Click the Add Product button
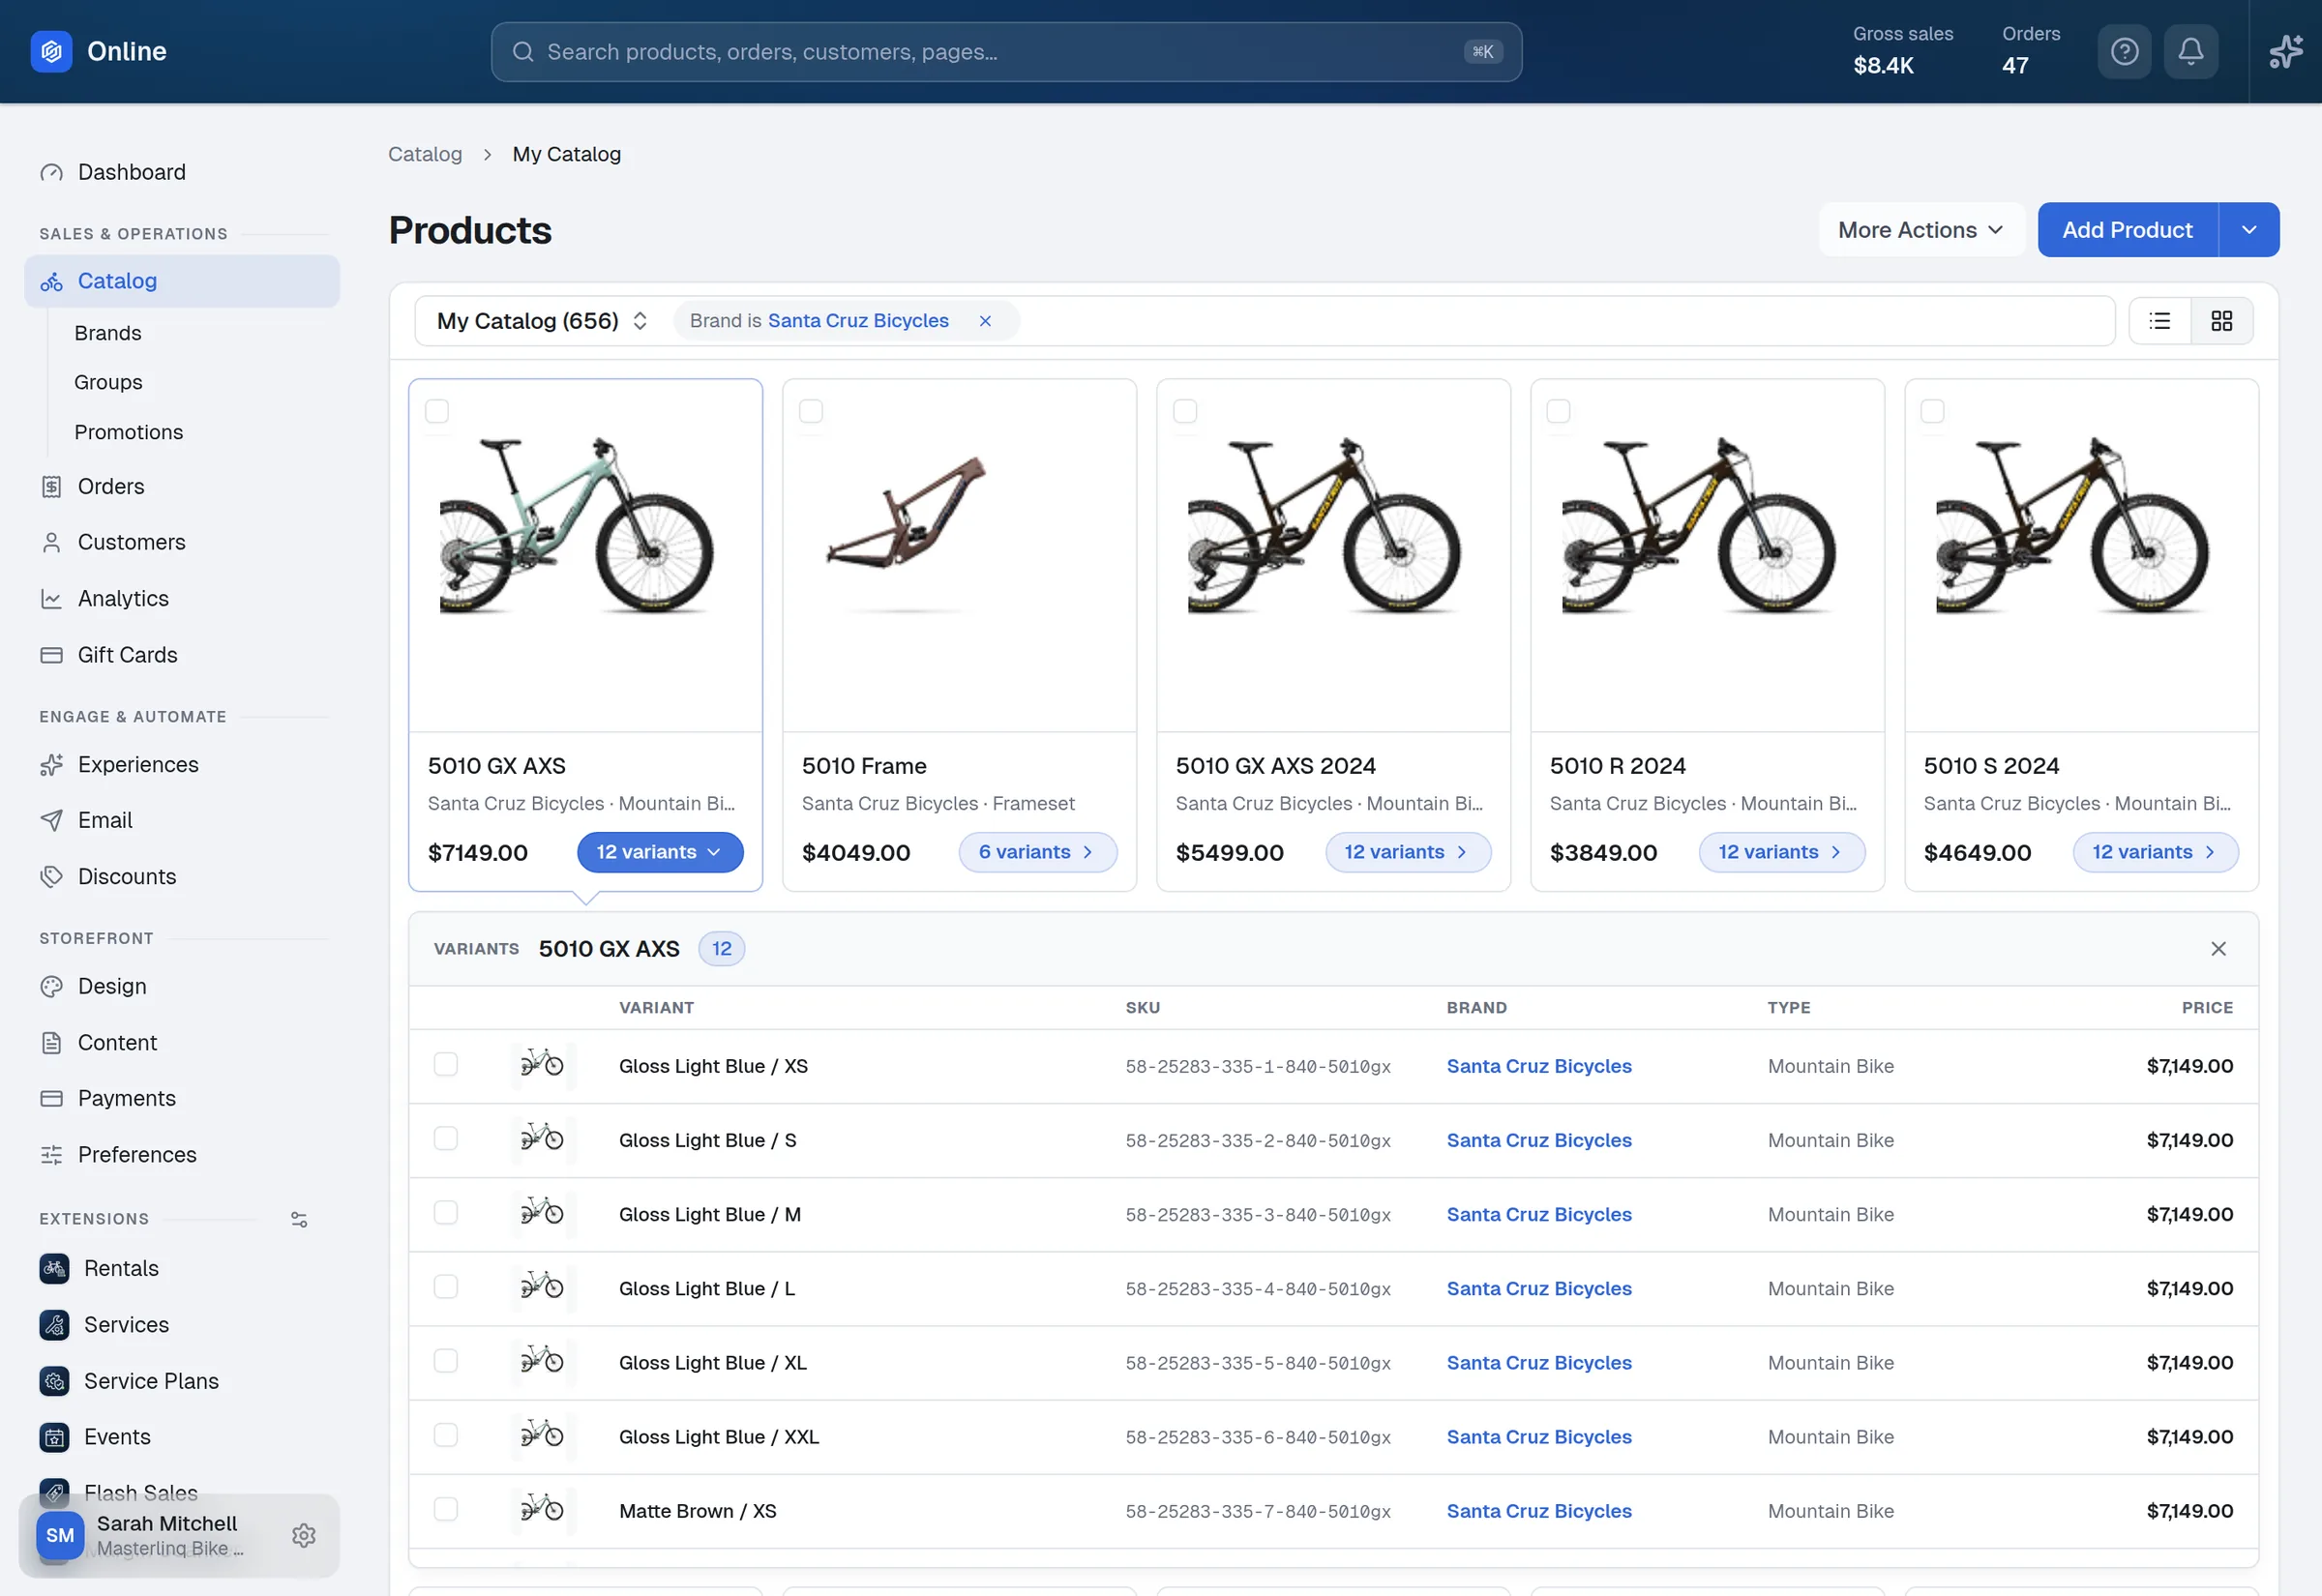Screen dimensions: 2322x1596 2127,230
